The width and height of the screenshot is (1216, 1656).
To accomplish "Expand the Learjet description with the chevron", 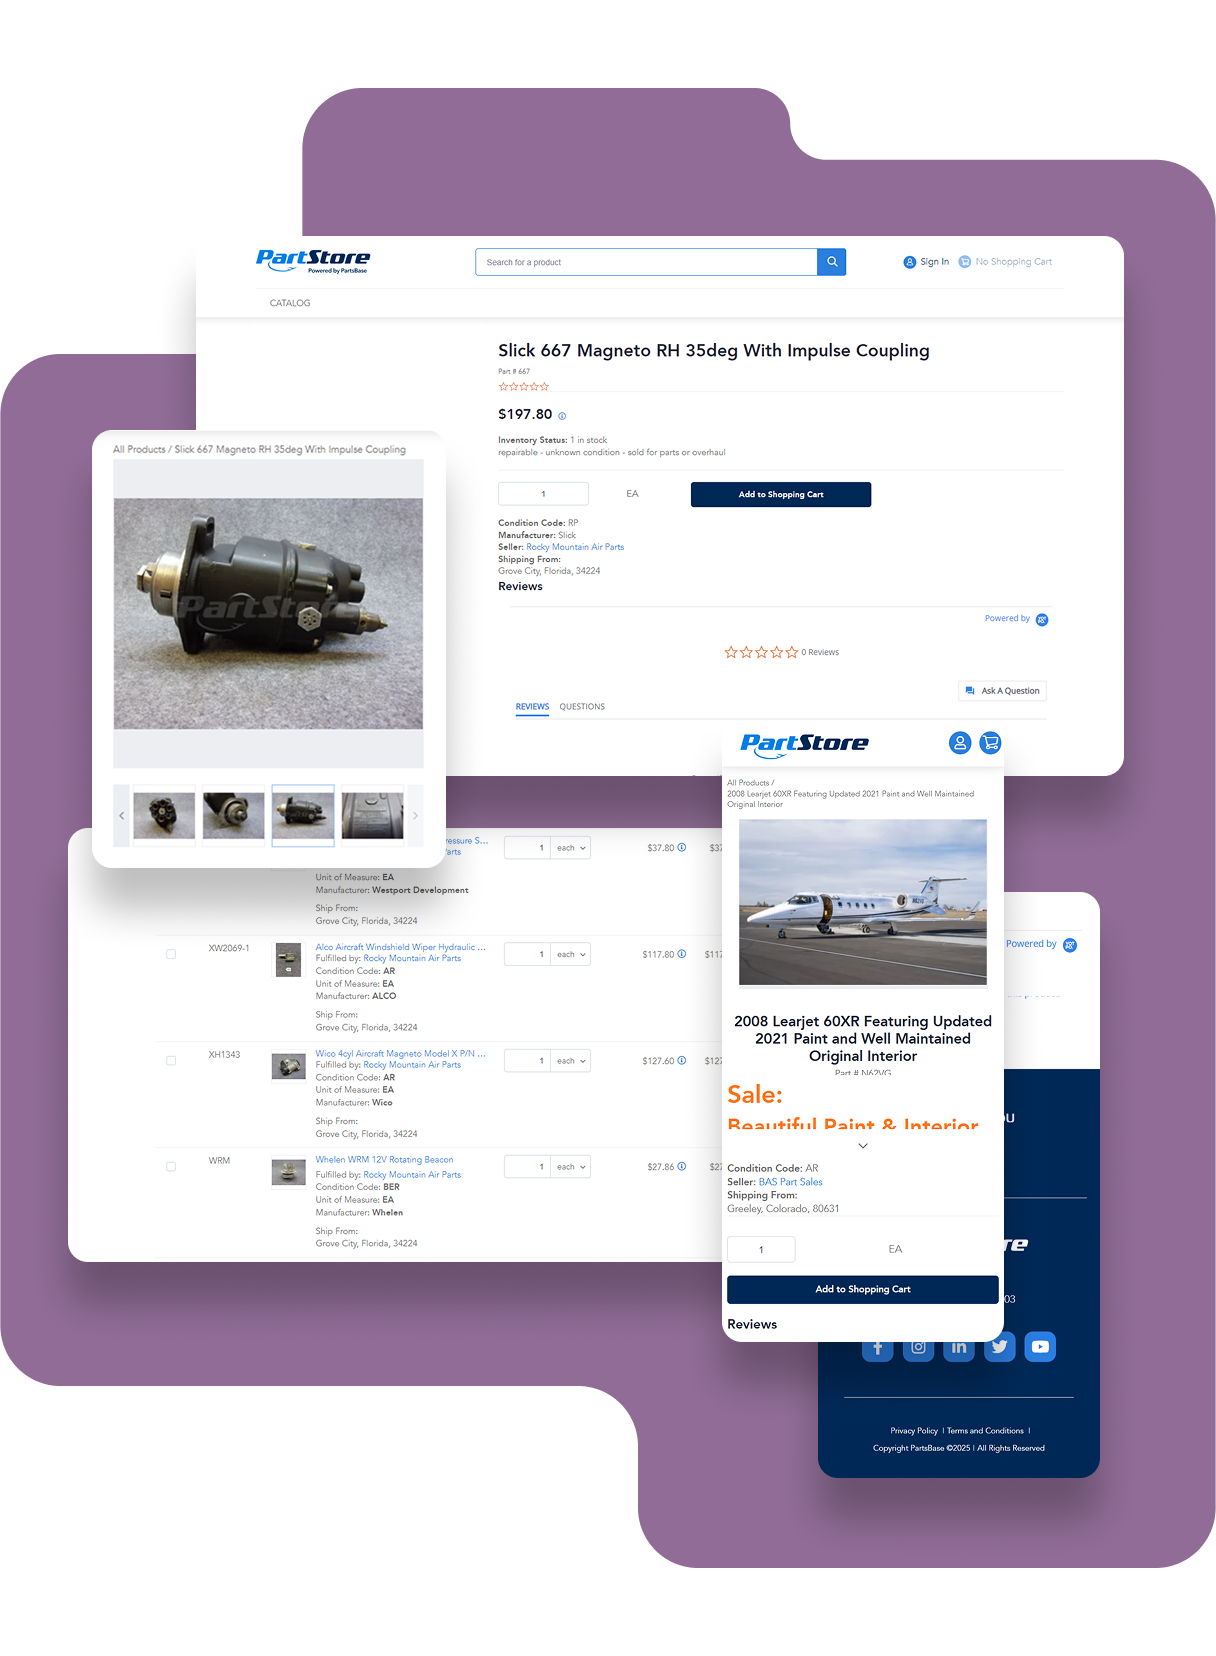I will click(x=863, y=1146).
